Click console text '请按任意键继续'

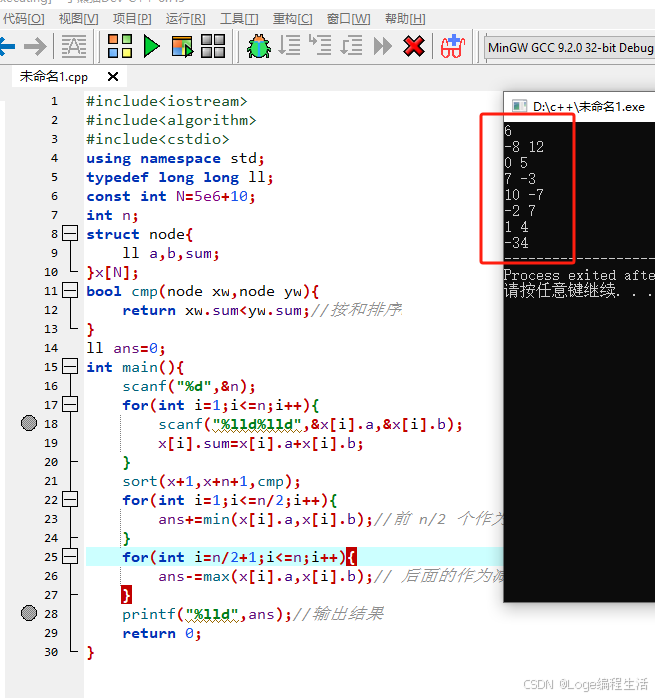[560, 291]
